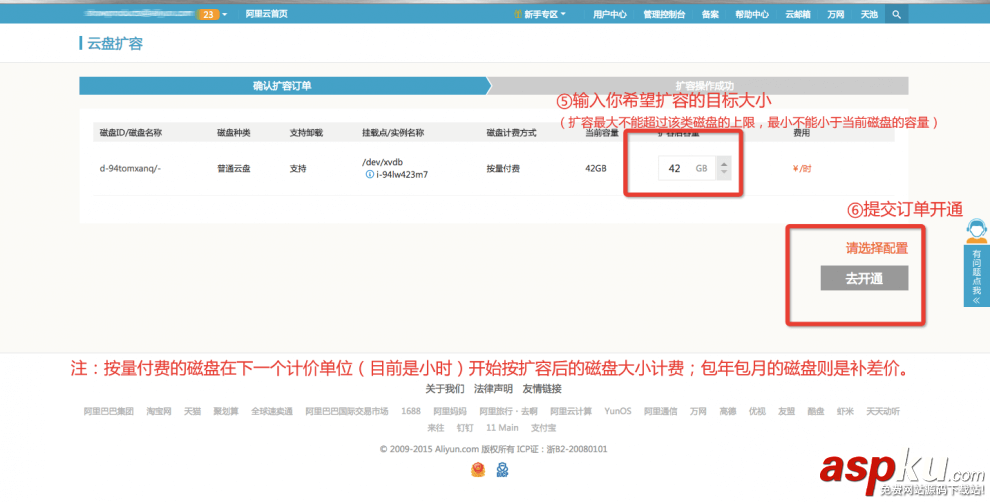990x502 pixels.
Task: Select the 确认扩容订单 step tab
Action: point(282,86)
